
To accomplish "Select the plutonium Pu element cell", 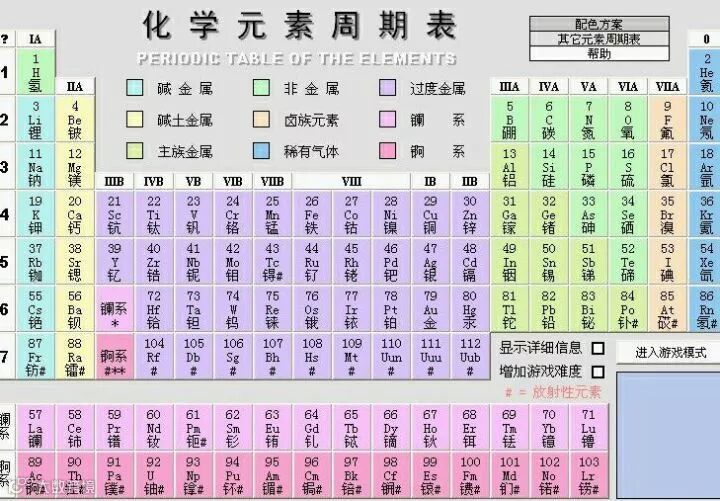I will (233, 475).
